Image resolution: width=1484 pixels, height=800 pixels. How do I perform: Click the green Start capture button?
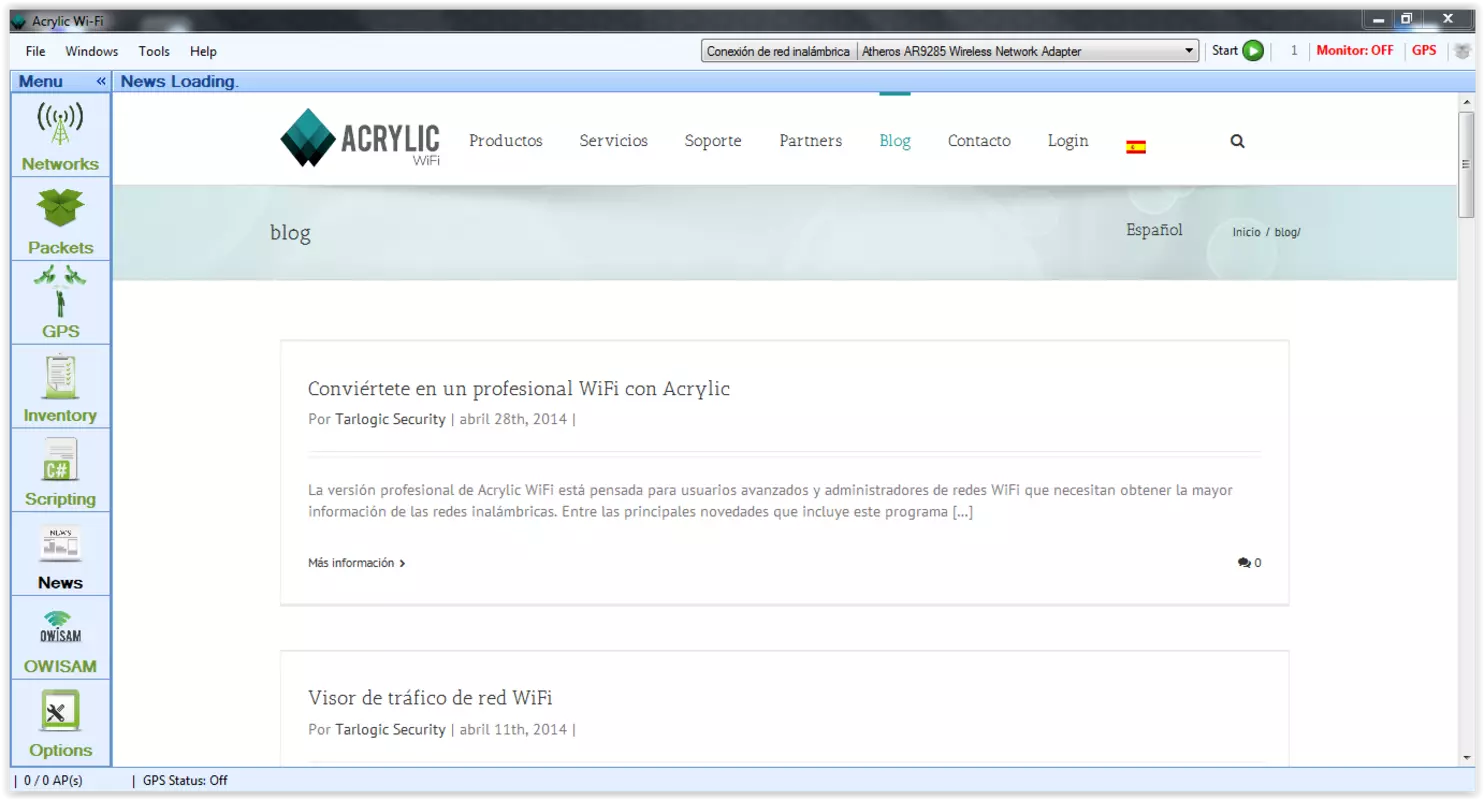(1253, 51)
